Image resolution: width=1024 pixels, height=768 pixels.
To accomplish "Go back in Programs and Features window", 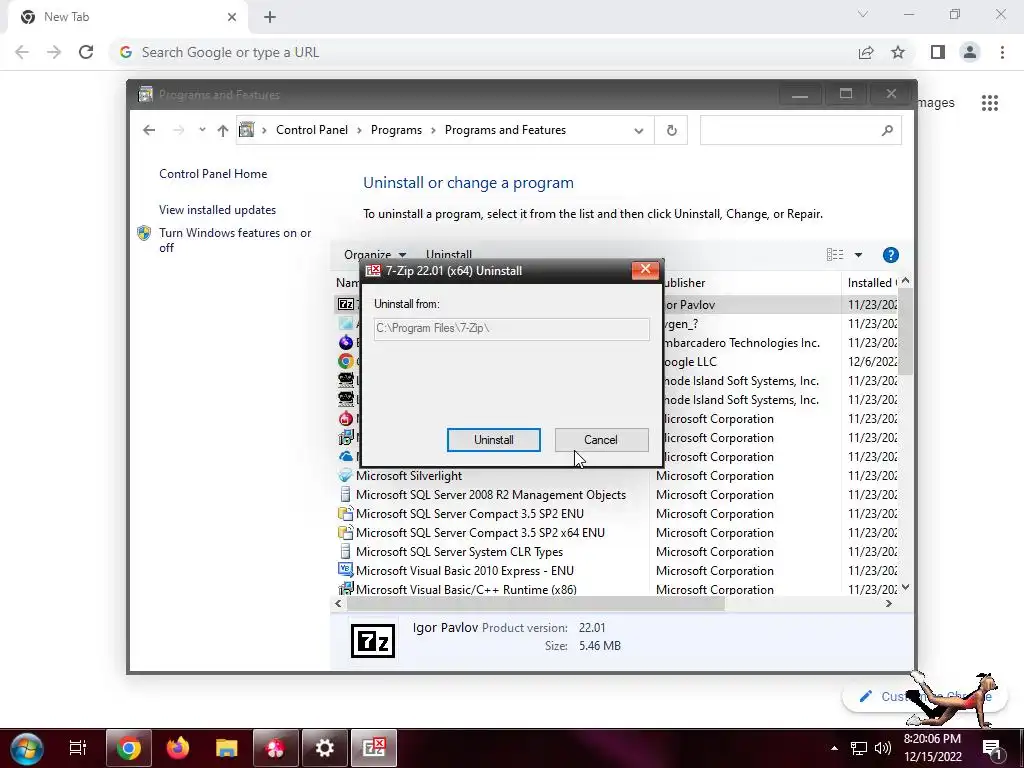I will coord(149,130).
